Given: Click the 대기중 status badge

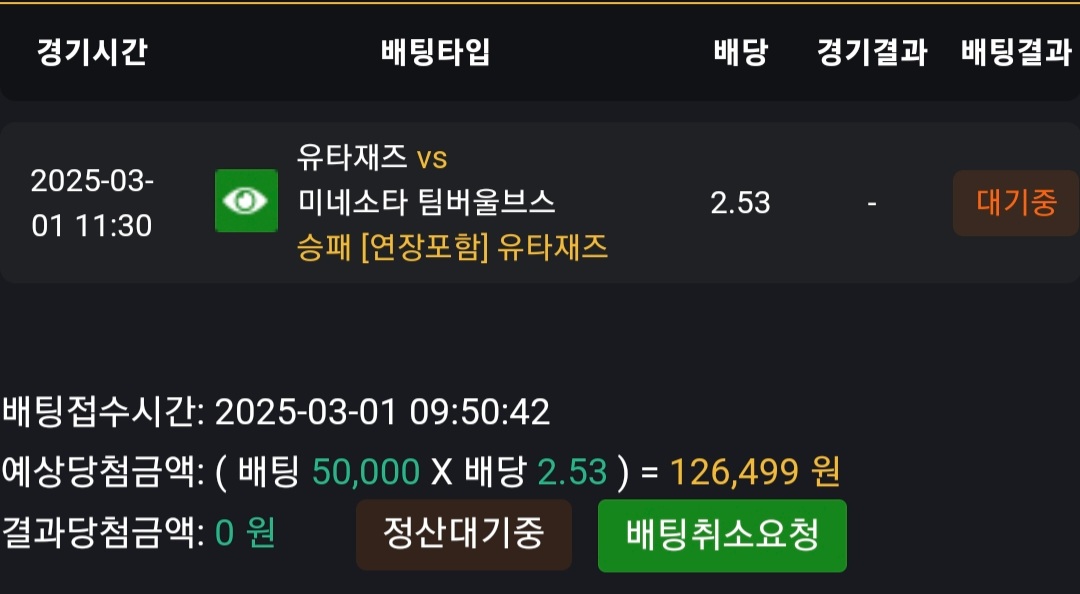Looking at the screenshot, I should click(1015, 203).
